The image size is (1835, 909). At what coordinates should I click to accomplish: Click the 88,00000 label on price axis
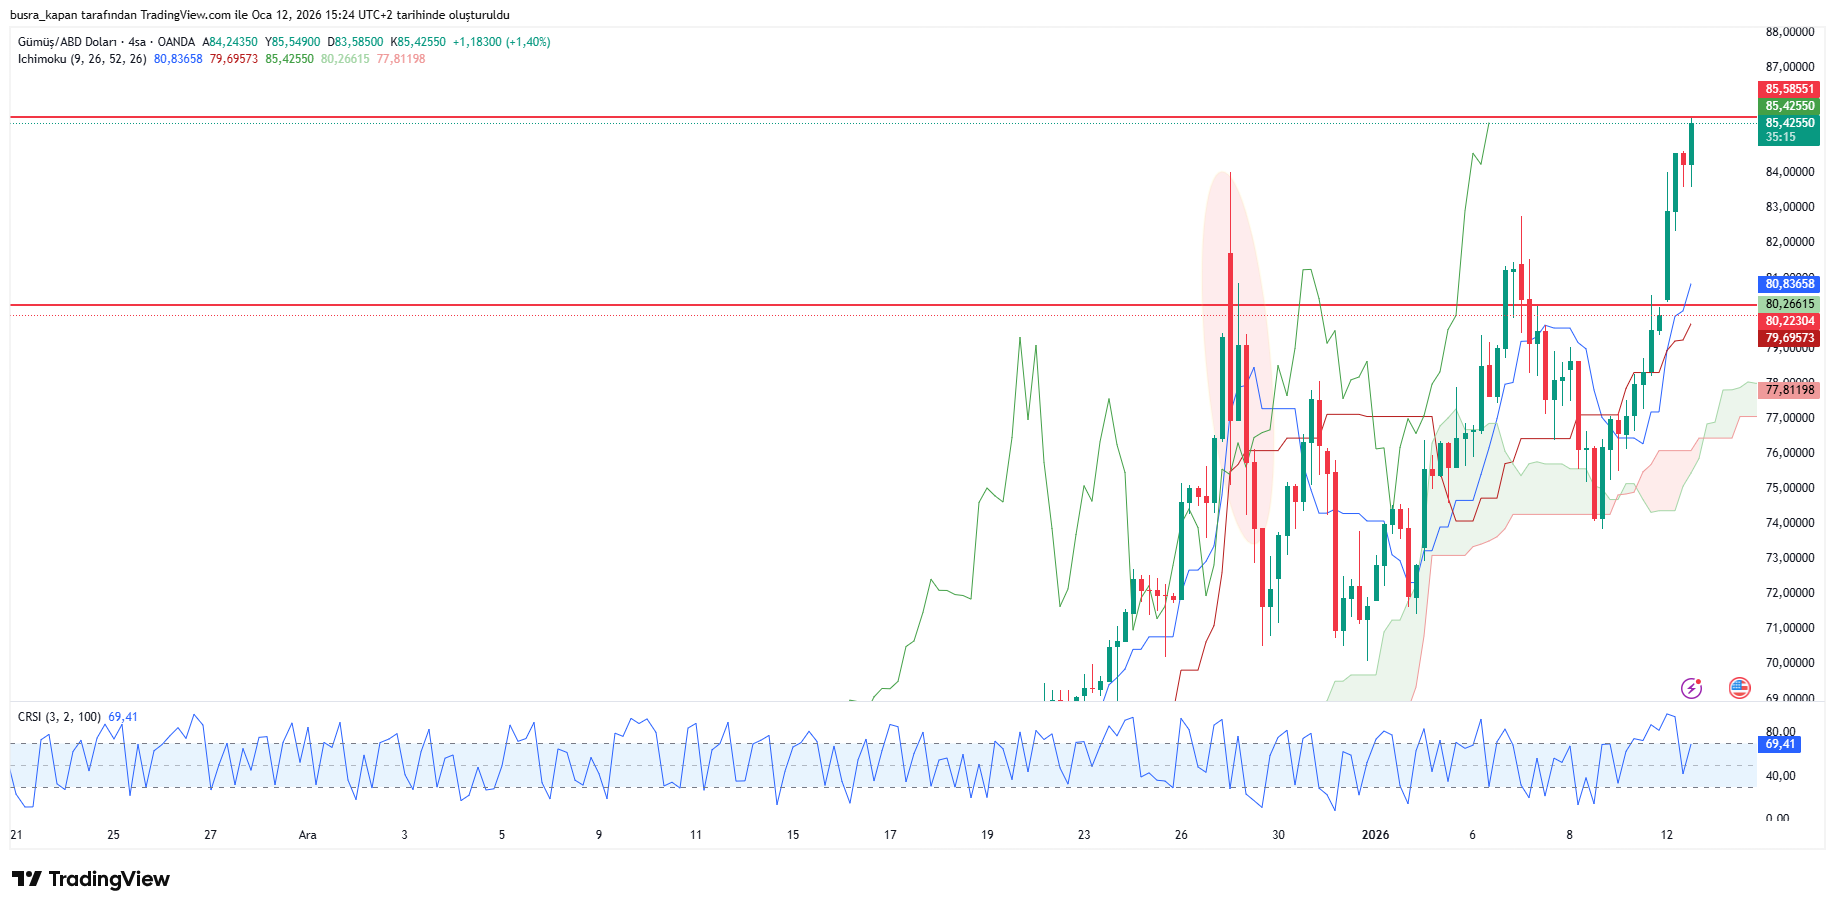click(1789, 32)
